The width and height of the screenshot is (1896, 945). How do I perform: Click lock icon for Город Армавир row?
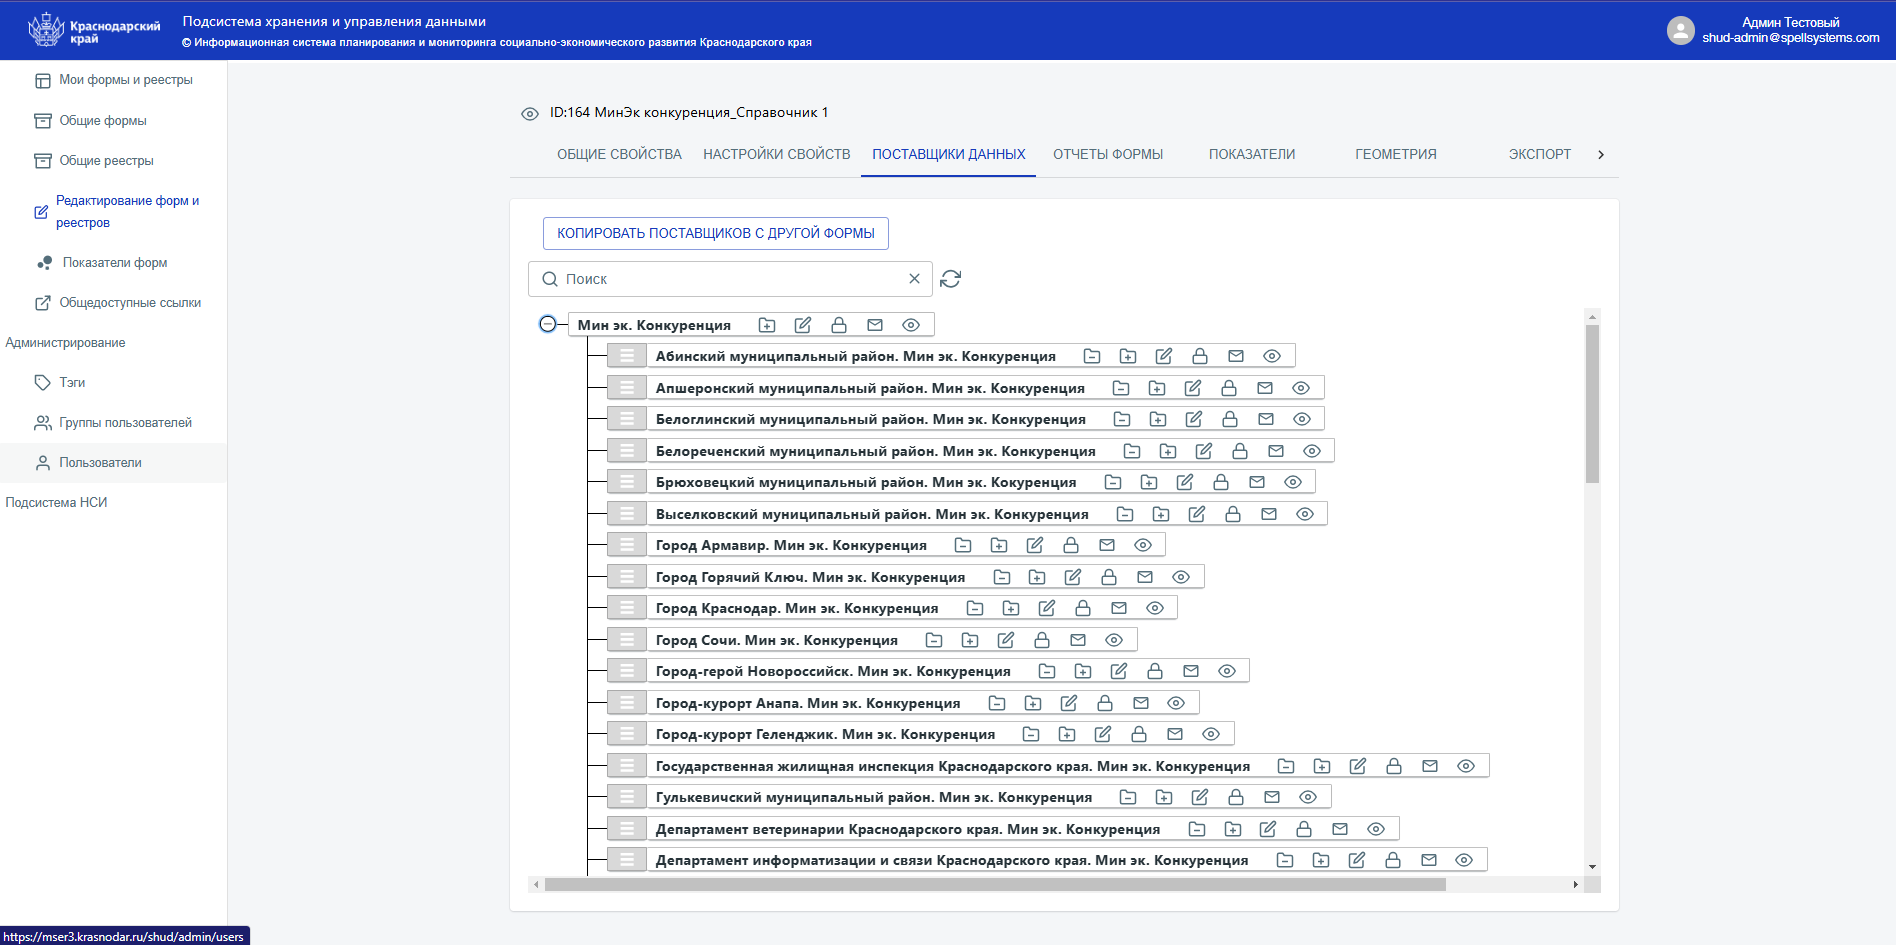pyautogui.click(x=1071, y=545)
